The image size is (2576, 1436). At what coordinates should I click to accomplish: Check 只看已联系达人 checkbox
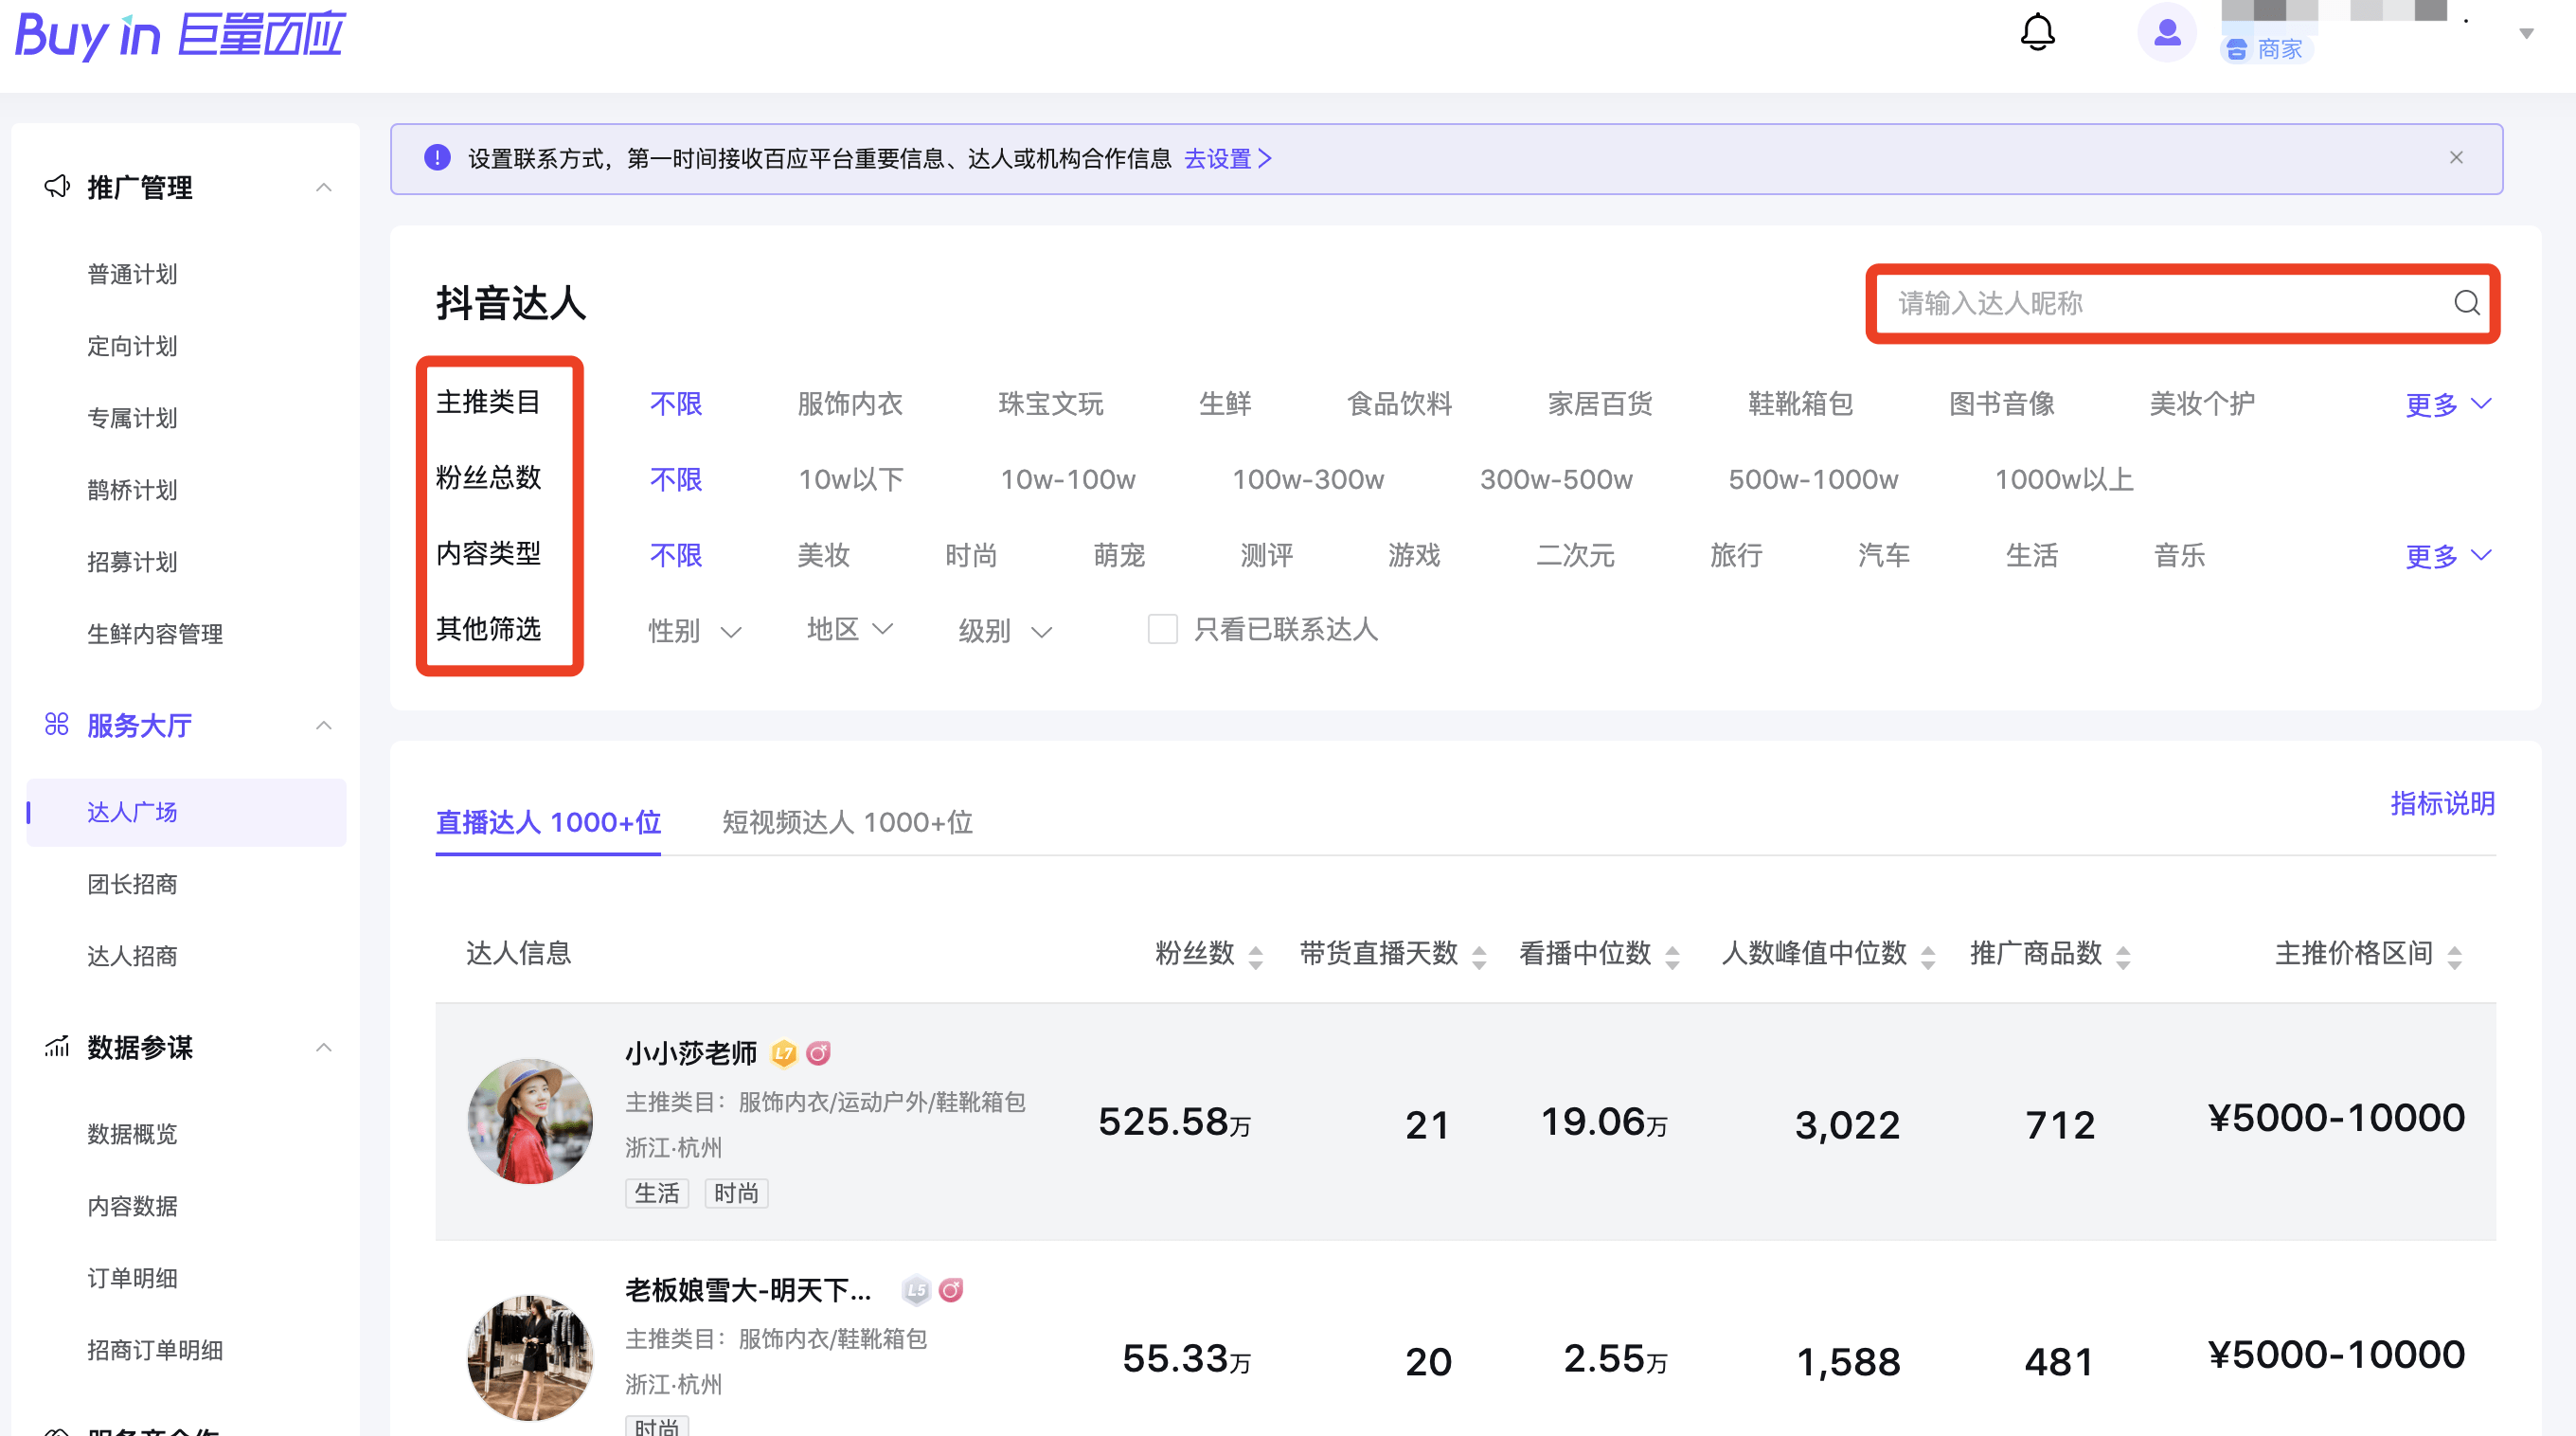pyautogui.click(x=1162, y=629)
